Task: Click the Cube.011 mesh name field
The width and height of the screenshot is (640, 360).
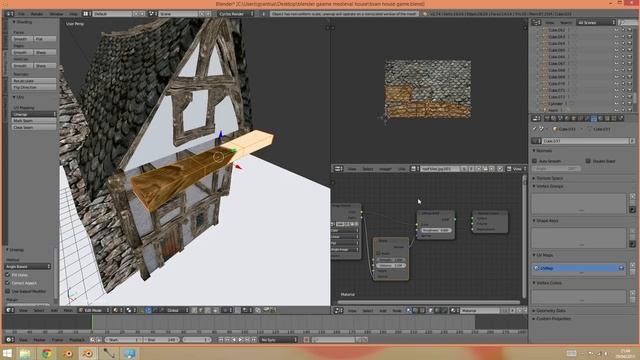Action: click(x=586, y=141)
